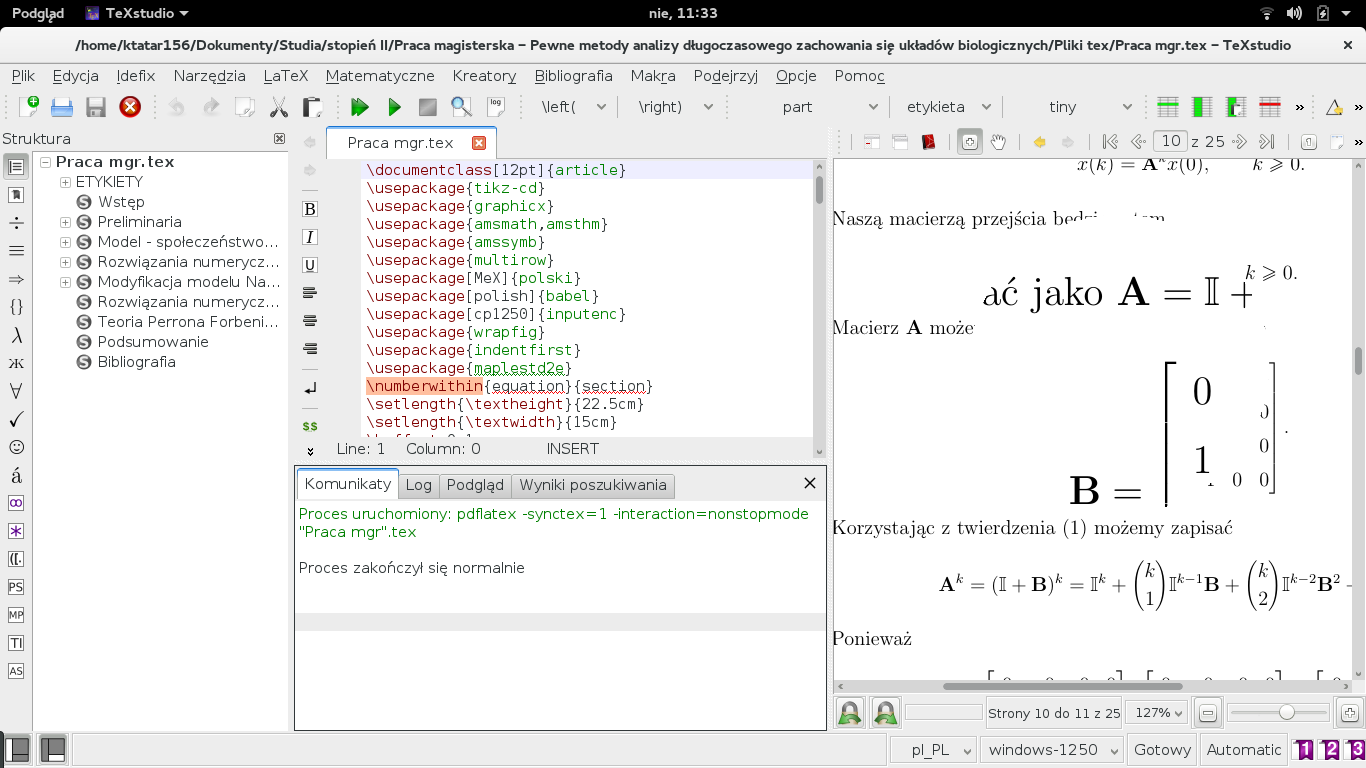This screenshot has height=768, width=1366.
Task: Open the log viewer icon in toolbar
Action: (495, 107)
